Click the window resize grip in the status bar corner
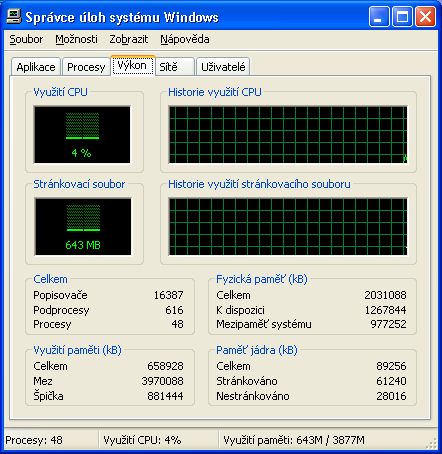 pyautogui.click(x=432, y=443)
